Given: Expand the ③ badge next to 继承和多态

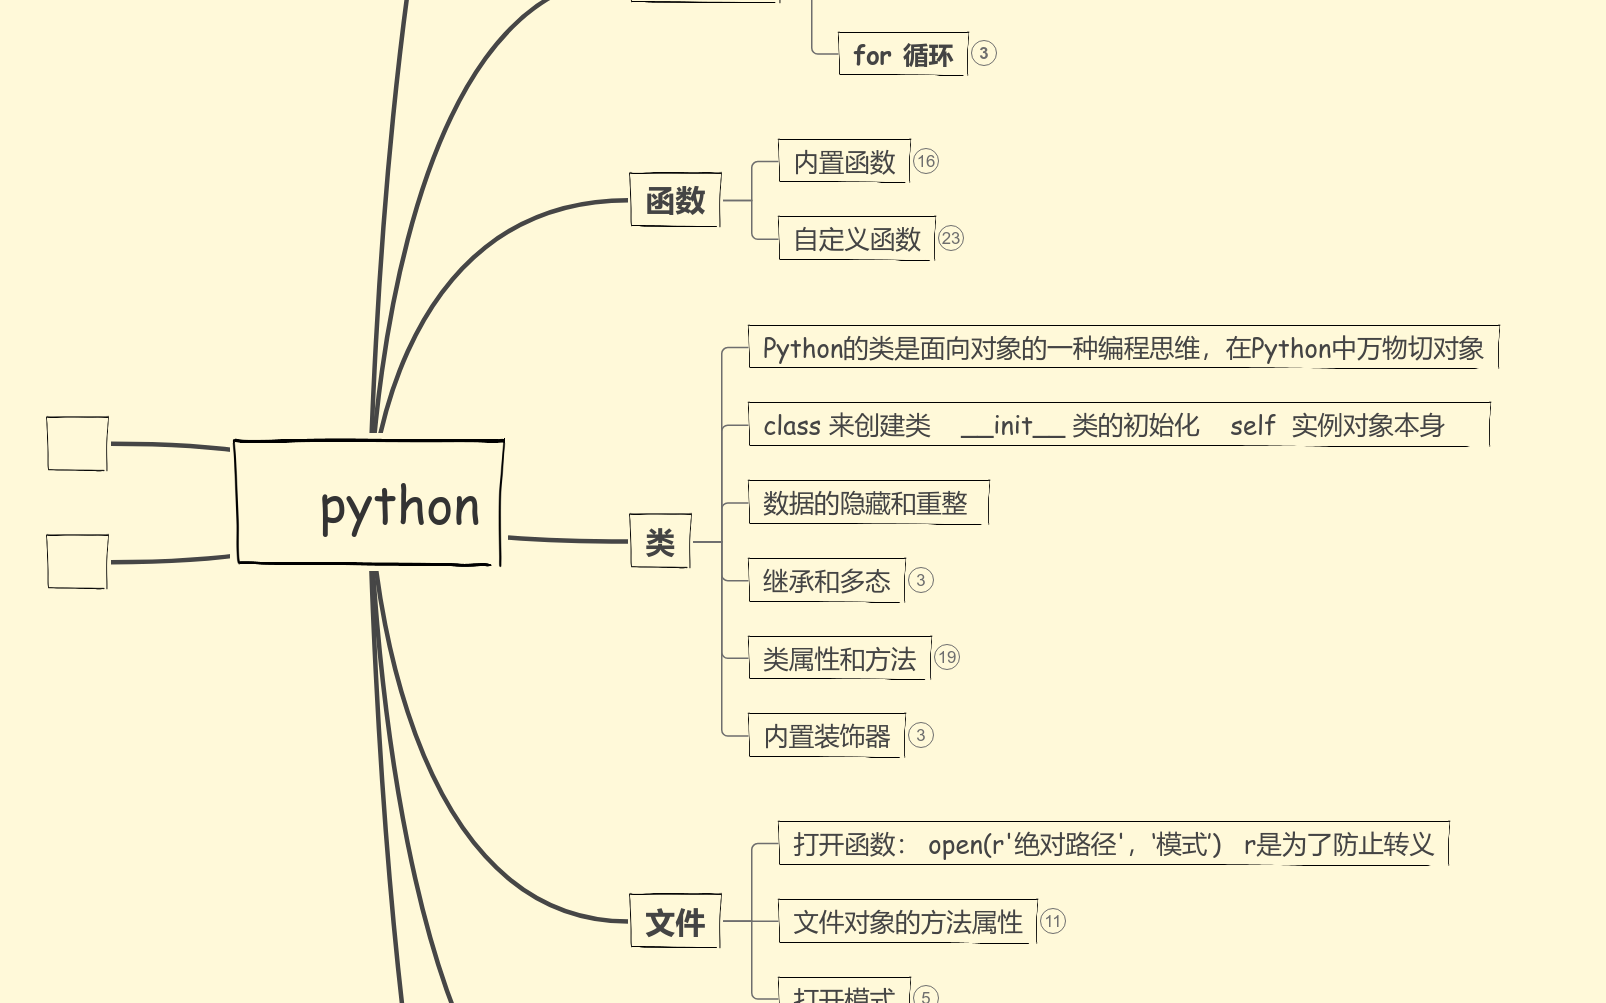Looking at the screenshot, I should [921, 581].
